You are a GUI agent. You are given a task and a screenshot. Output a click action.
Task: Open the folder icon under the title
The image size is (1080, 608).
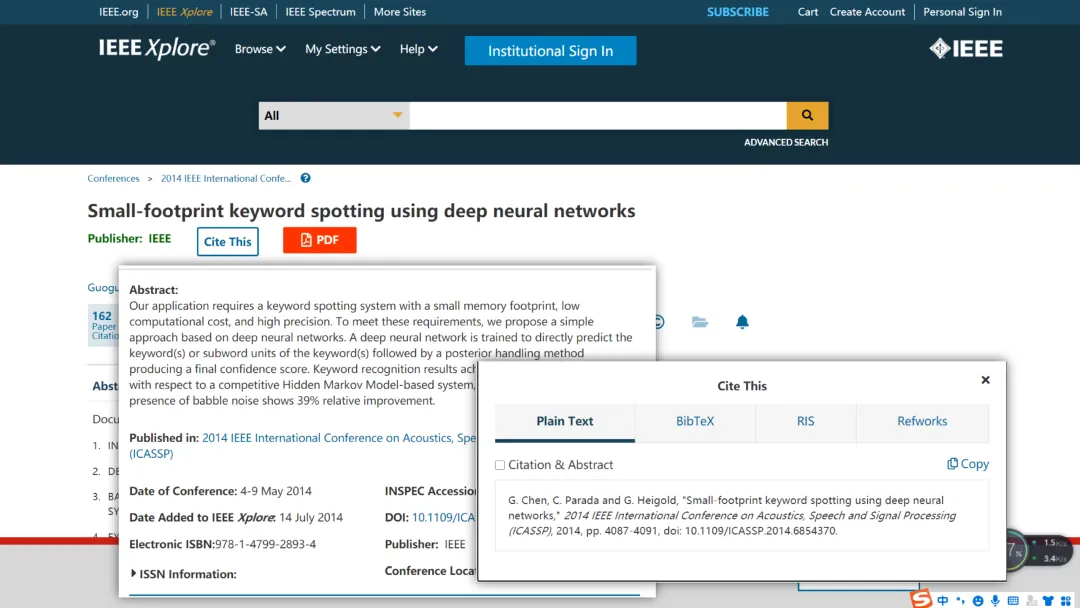[700, 322]
